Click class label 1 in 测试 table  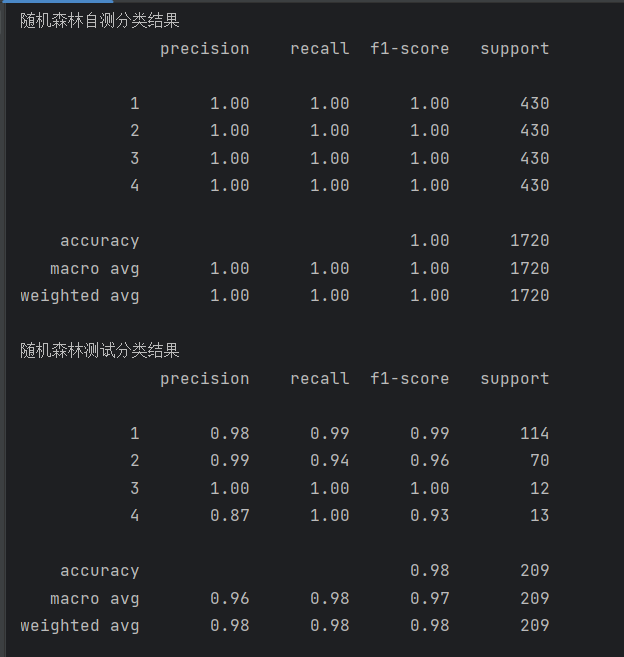135,434
